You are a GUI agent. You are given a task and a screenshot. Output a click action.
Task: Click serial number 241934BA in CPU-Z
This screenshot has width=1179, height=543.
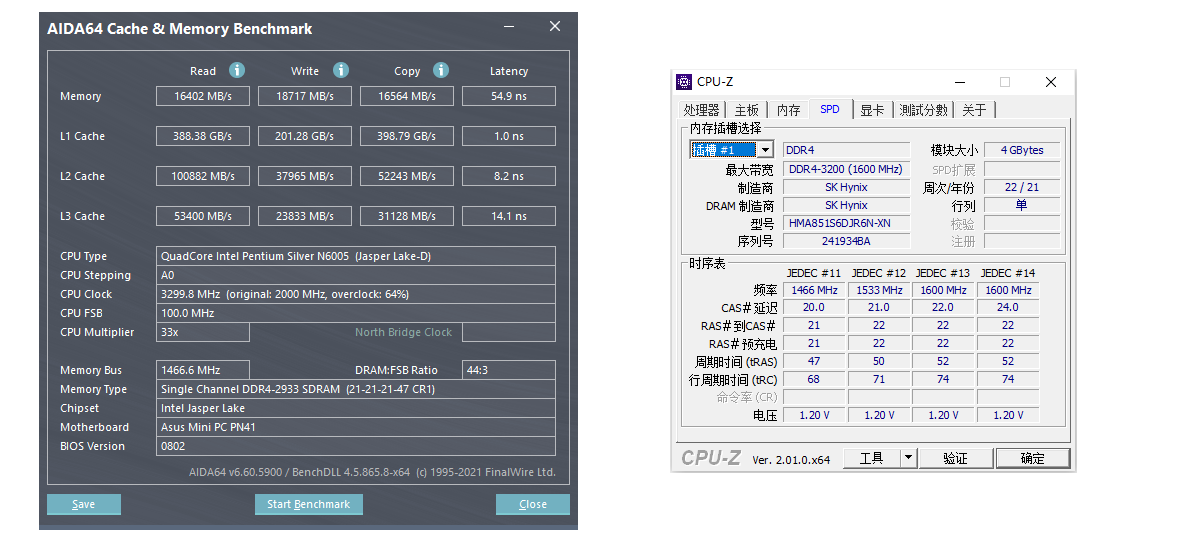847,241
